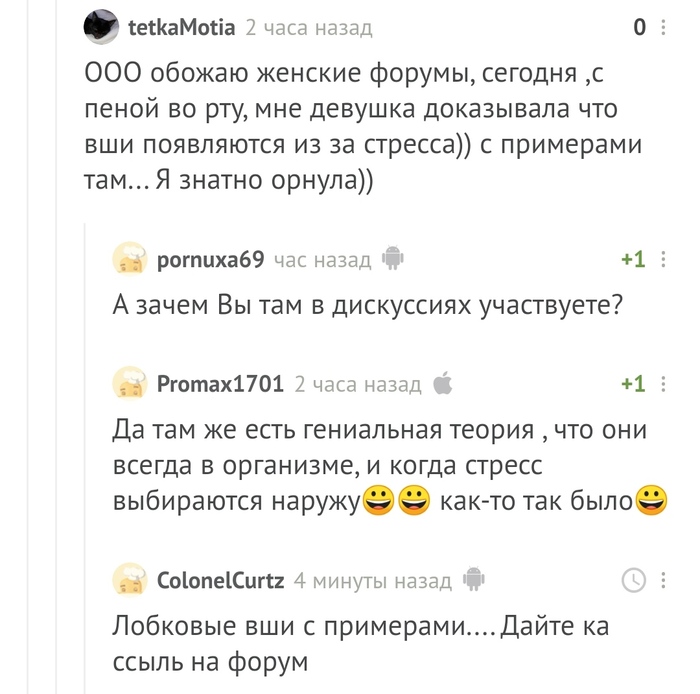Expand the three-dot menu on pornuxa69's reply
This screenshot has height=694, width=700.
(662, 260)
